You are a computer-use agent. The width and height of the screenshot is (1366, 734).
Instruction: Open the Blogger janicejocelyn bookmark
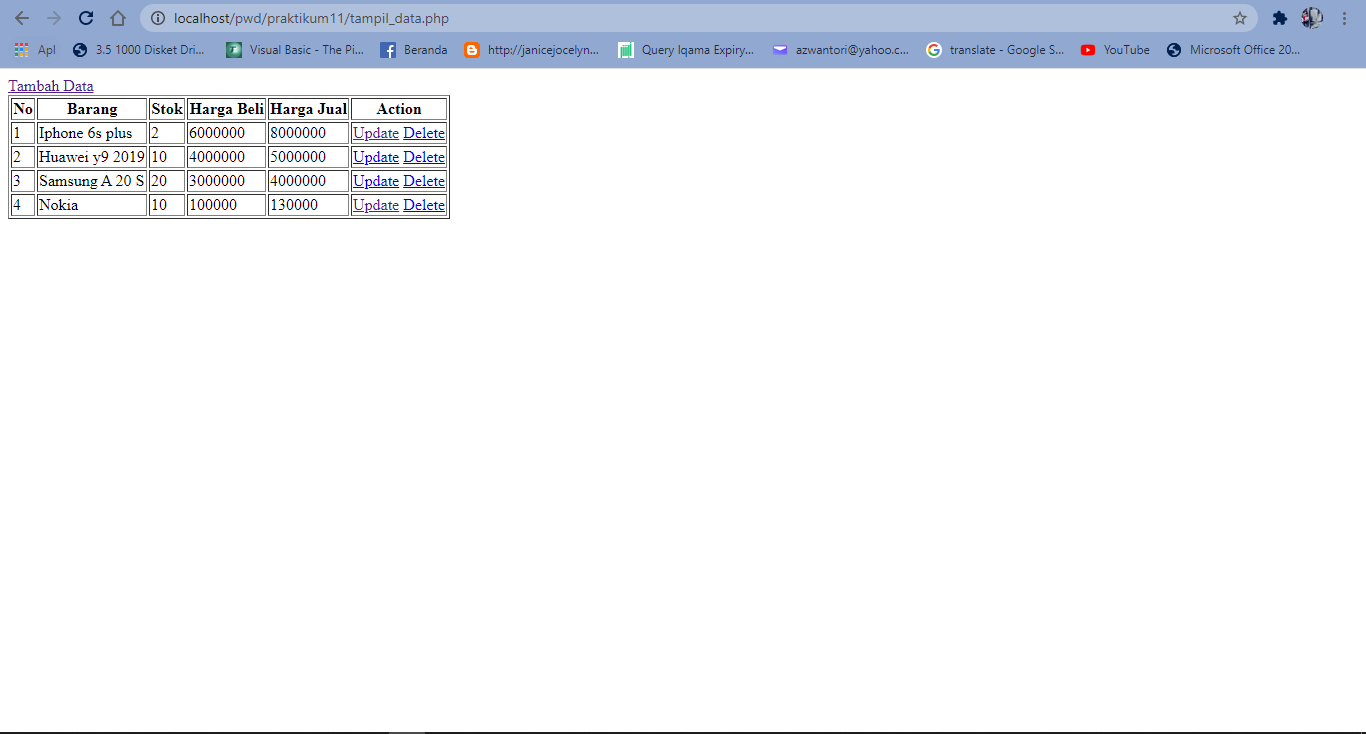pos(532,50)
